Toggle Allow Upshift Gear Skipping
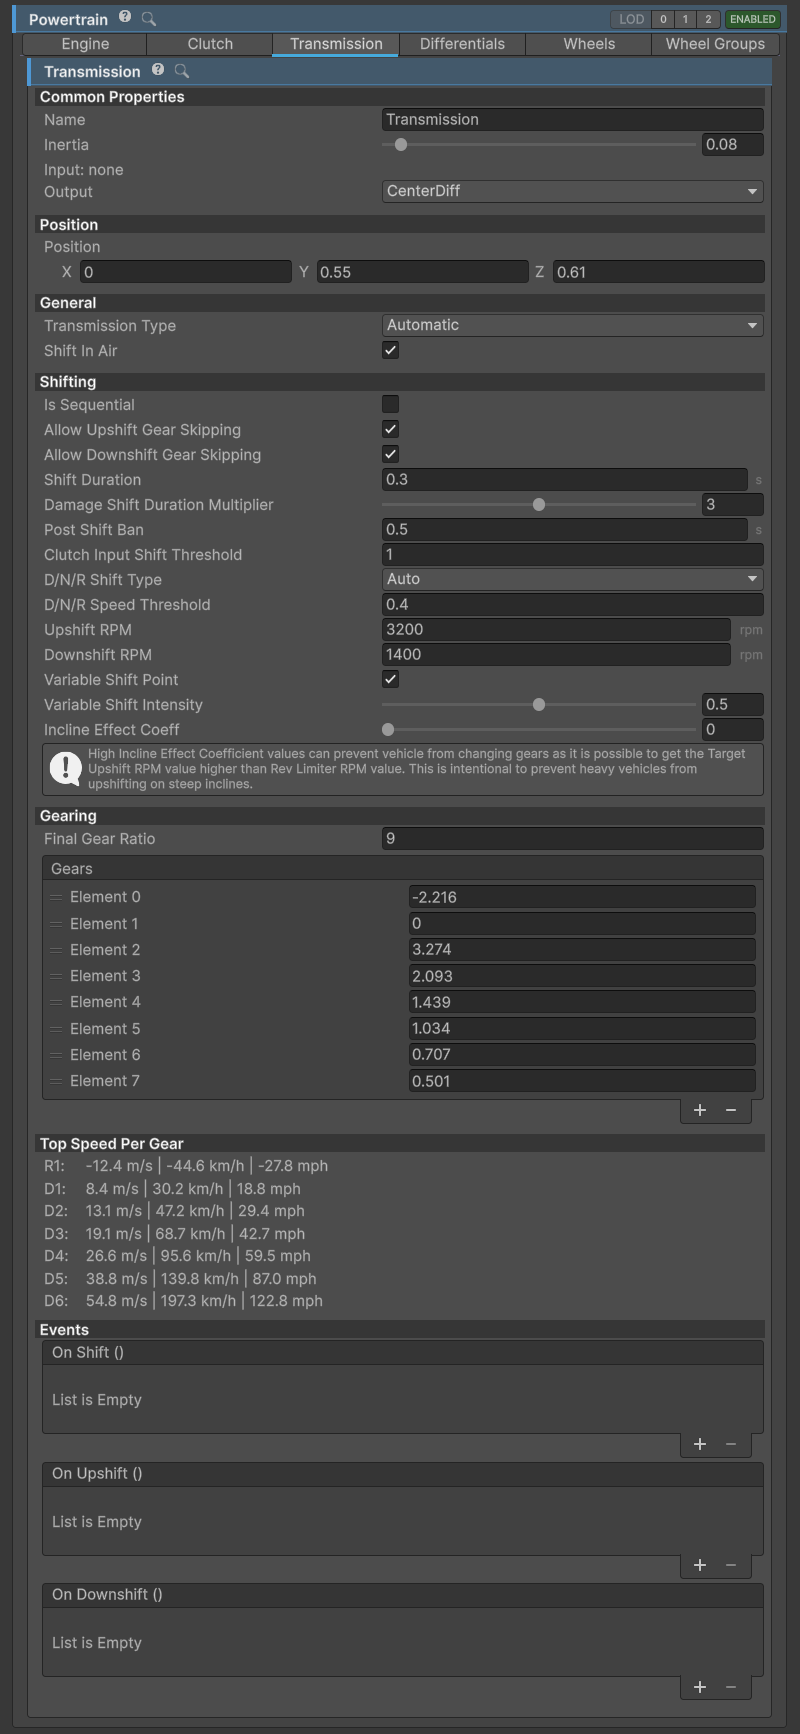The width and height of the screenshot is (800, 1734). point(390,429)
